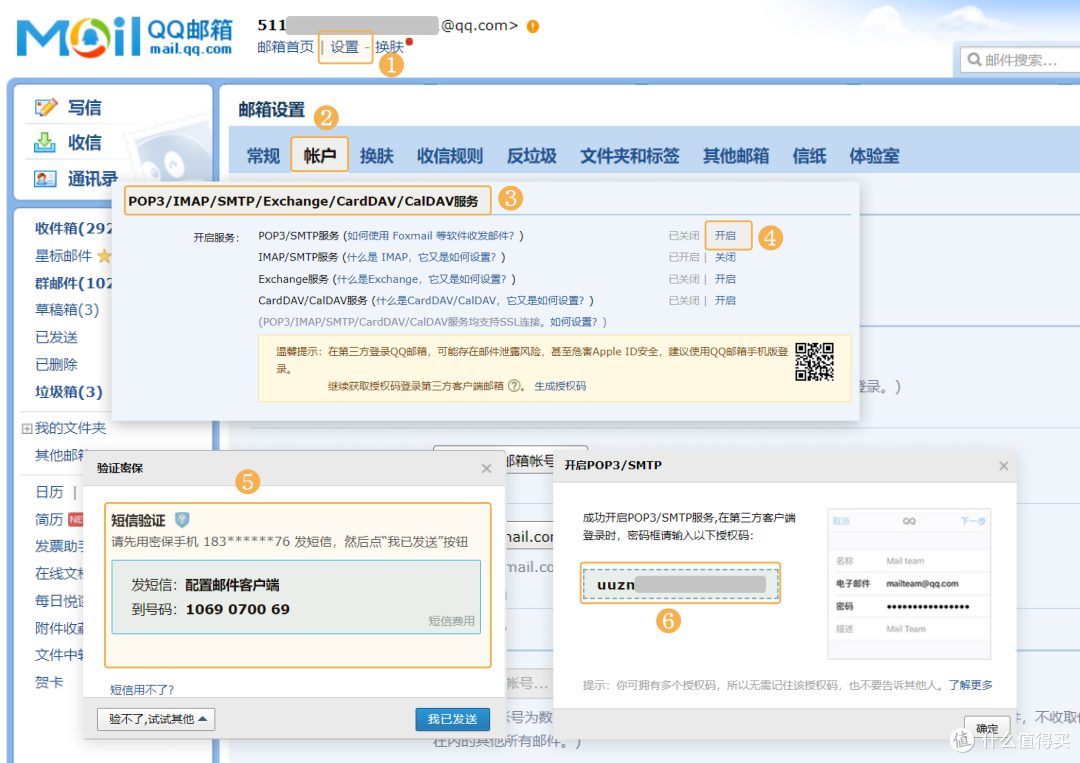This screenshot has width=1080, height=763.
Task: Click 收信 to receive mail
Action: click(x=85, y=143)
